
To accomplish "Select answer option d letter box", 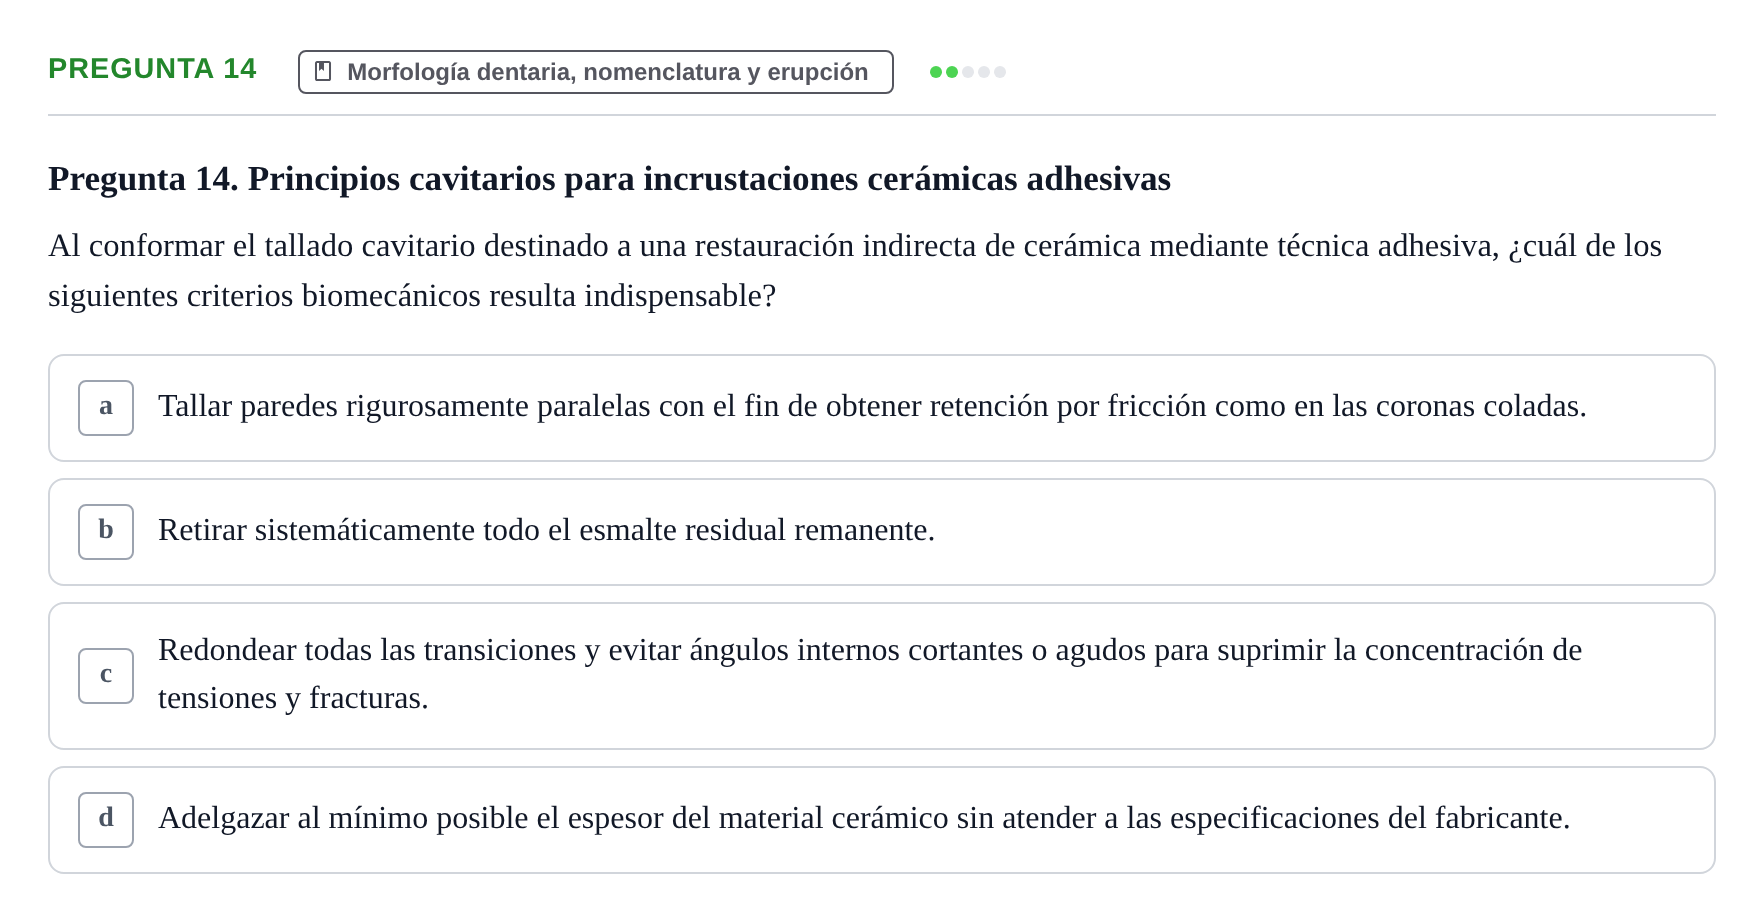I will (106, 820).
